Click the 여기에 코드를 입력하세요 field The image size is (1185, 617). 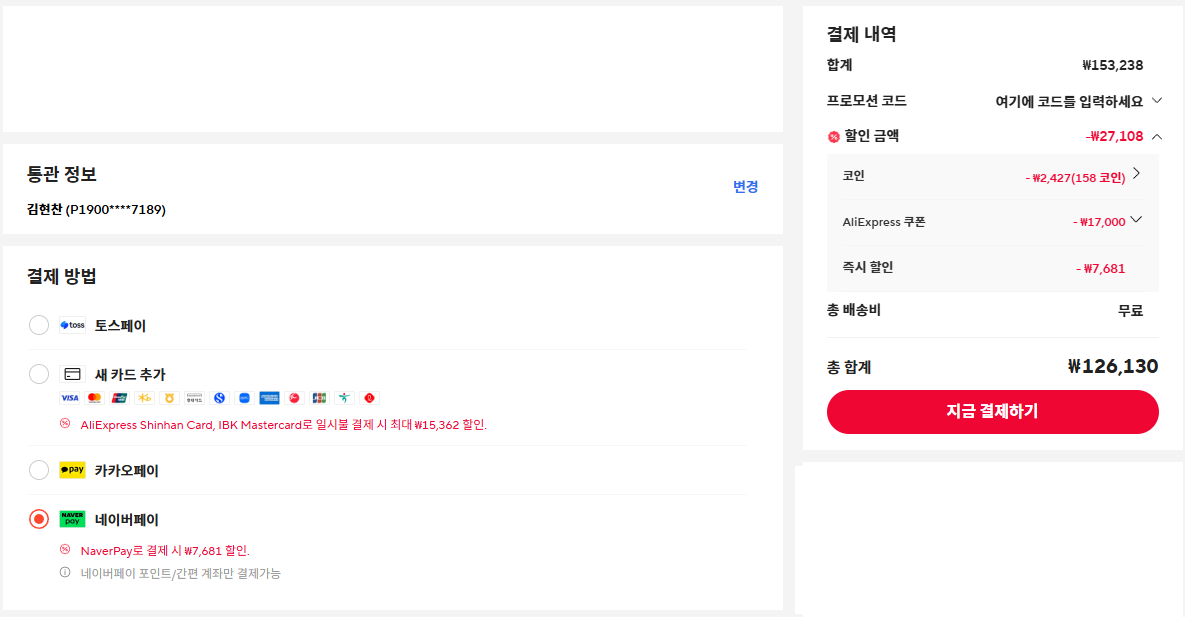click(1068, 101)
